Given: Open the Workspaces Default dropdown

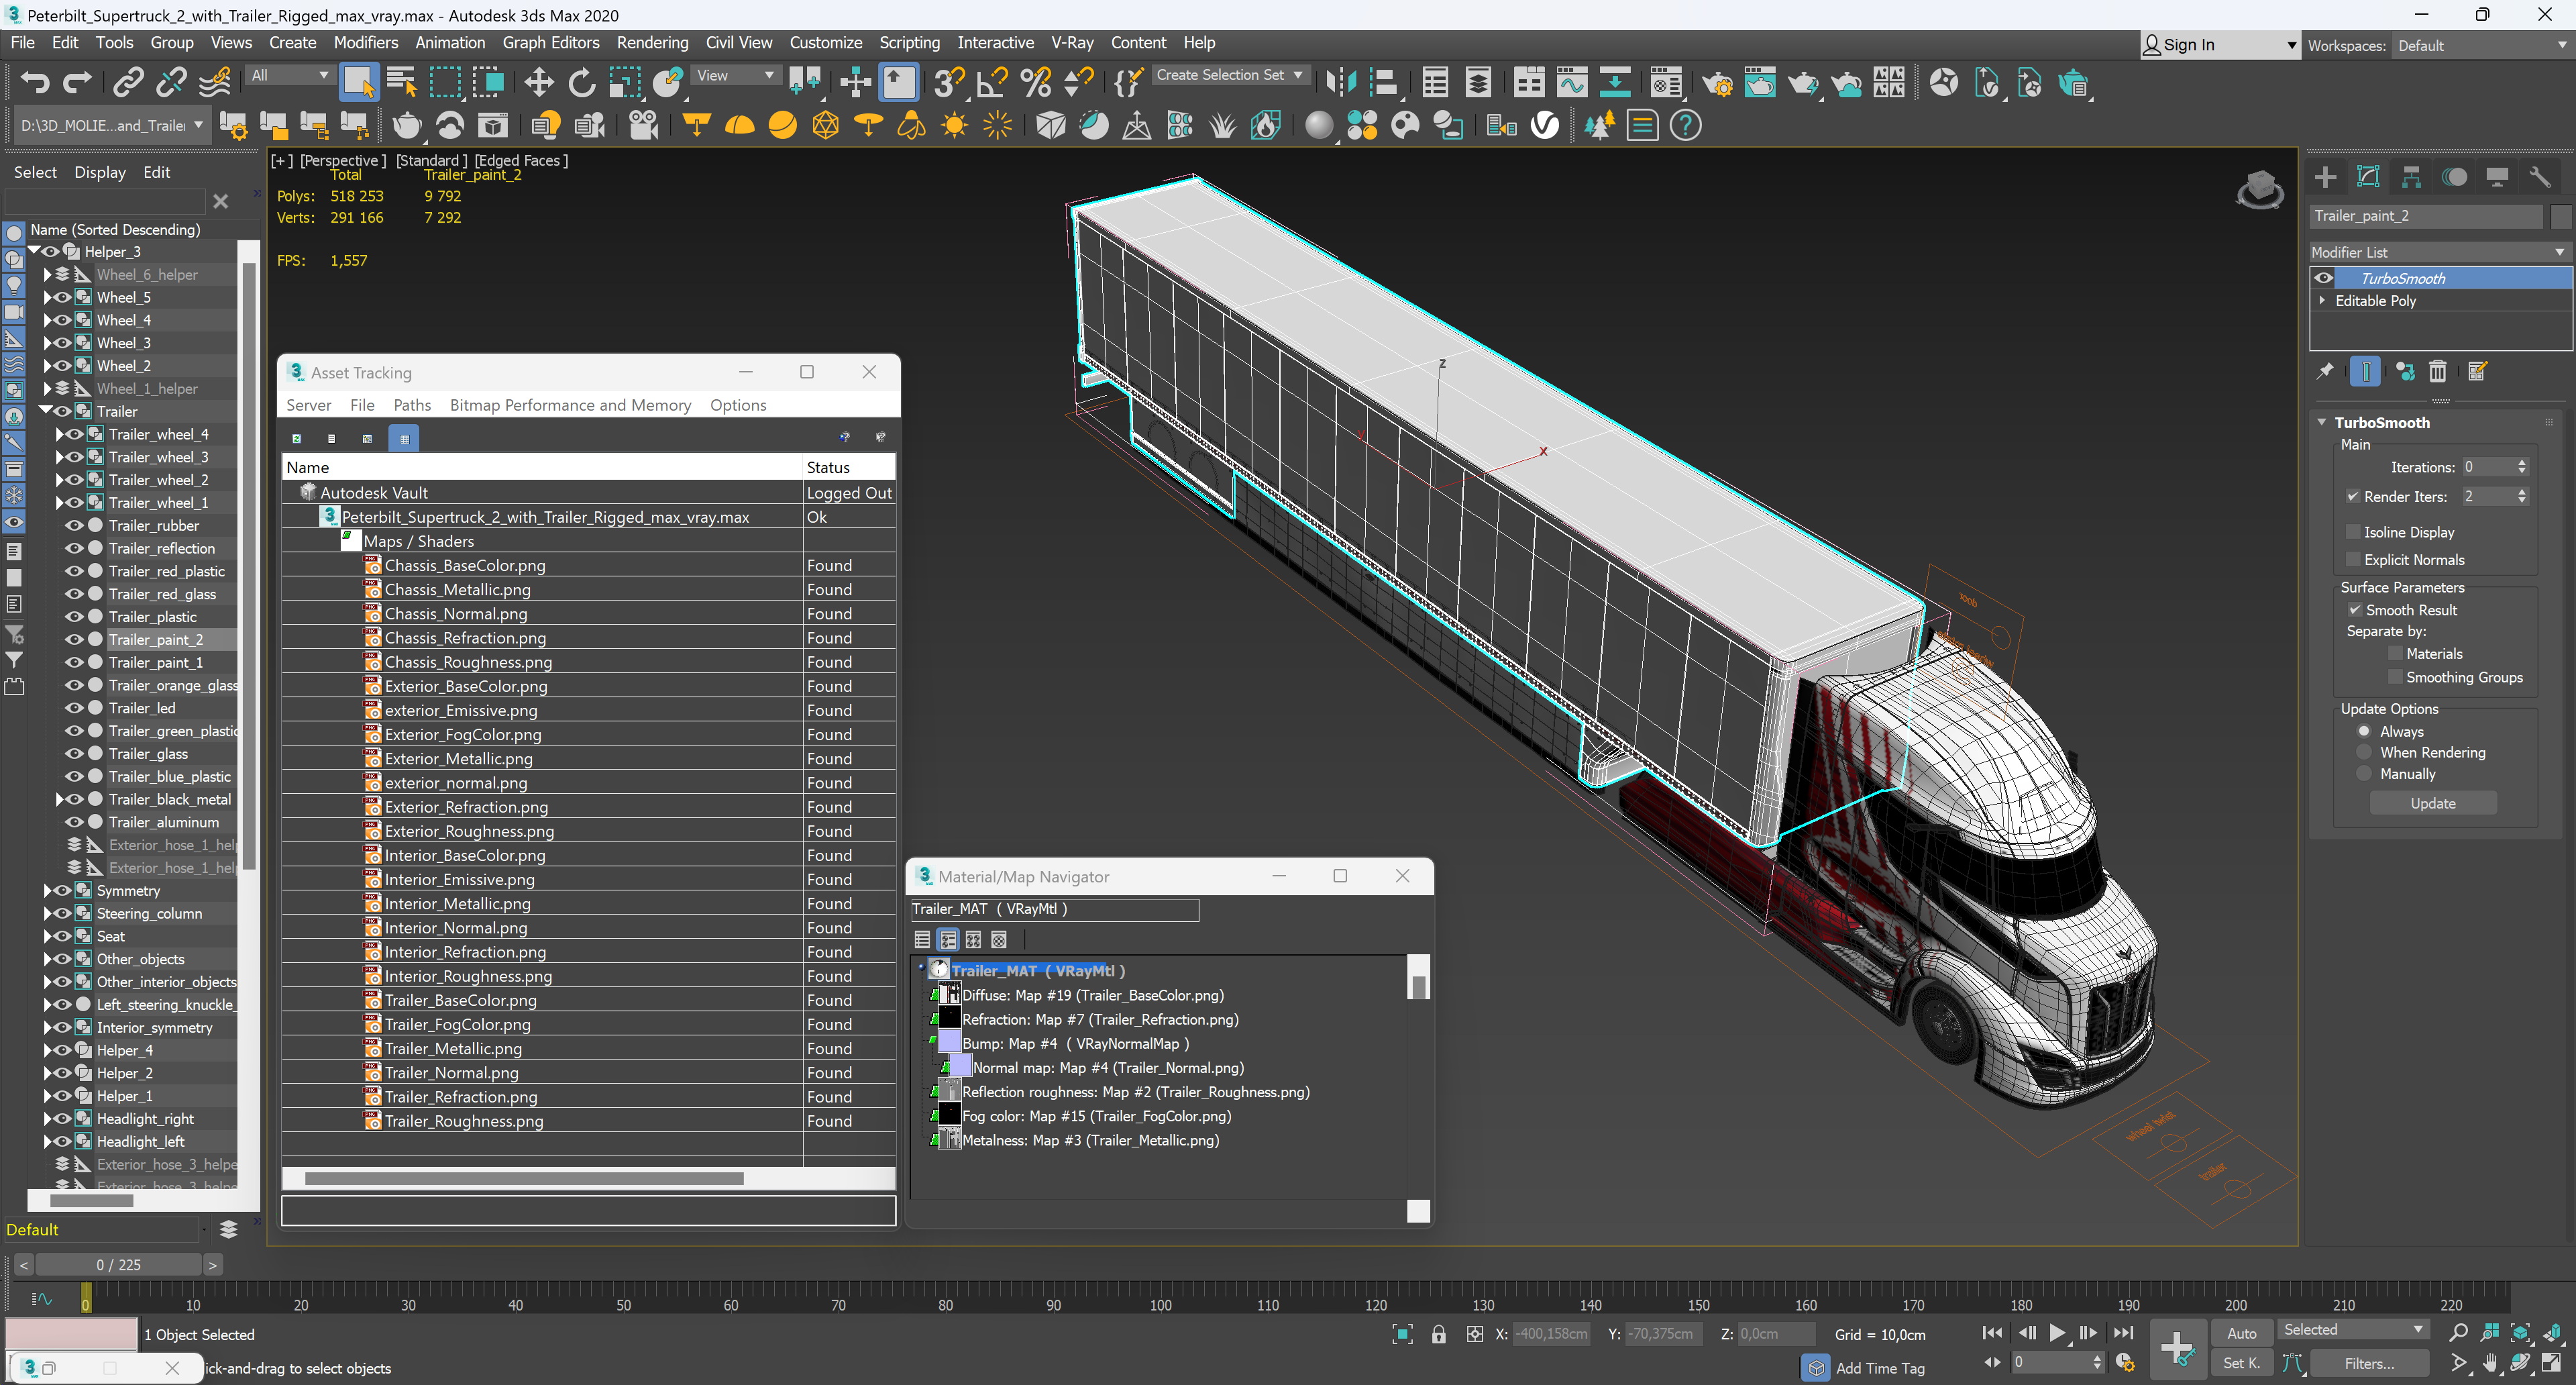Looking at the screenshot, I should point(2482,46).
